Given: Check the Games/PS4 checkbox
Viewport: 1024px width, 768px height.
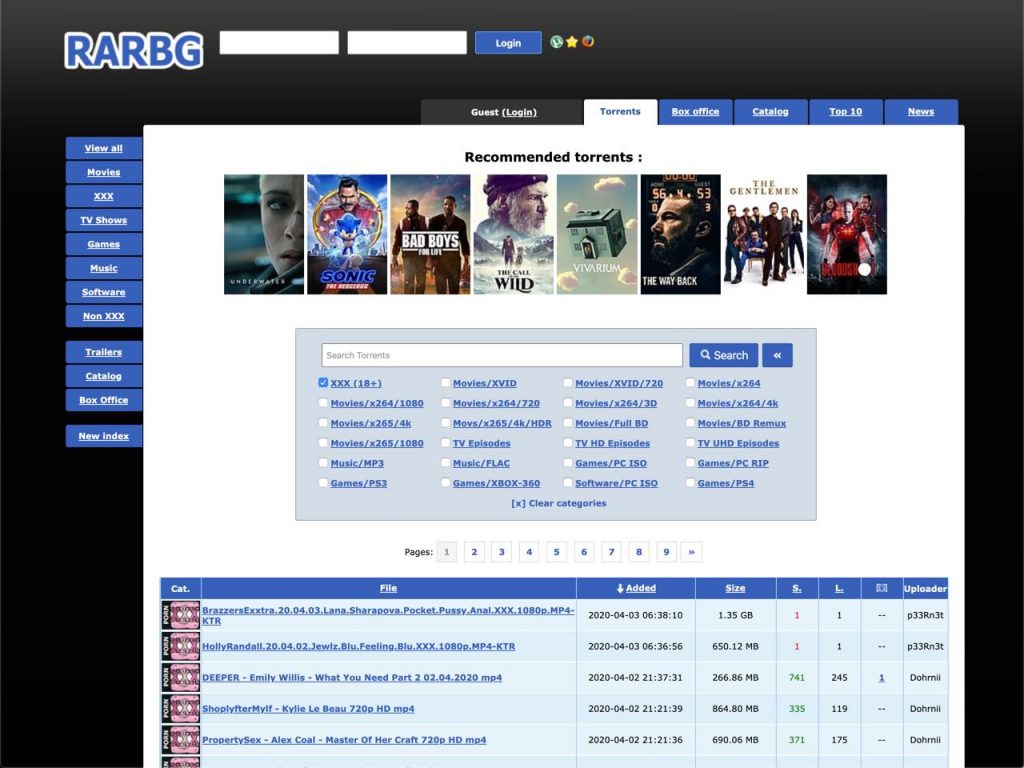Looking at the screenshot, I should coord(690,483).
